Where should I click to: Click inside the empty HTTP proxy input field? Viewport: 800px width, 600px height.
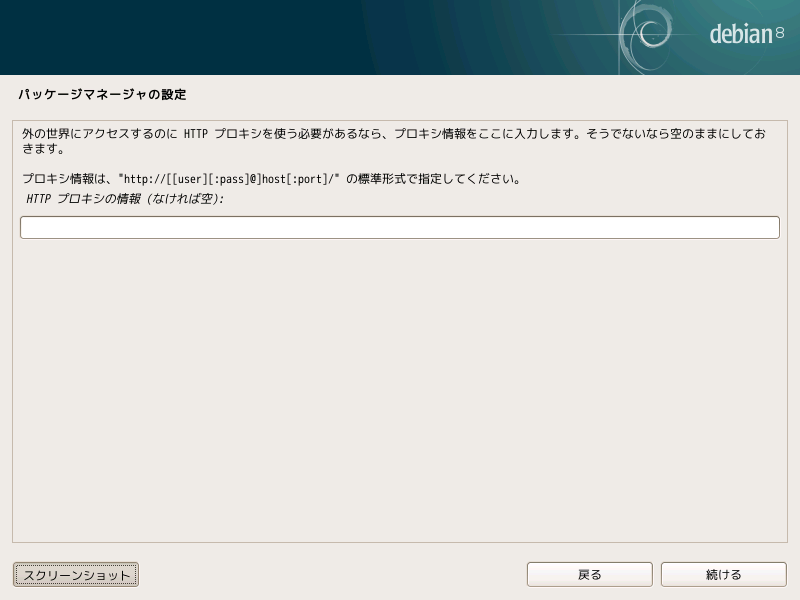pyautogui.click(x=400, y=227)
